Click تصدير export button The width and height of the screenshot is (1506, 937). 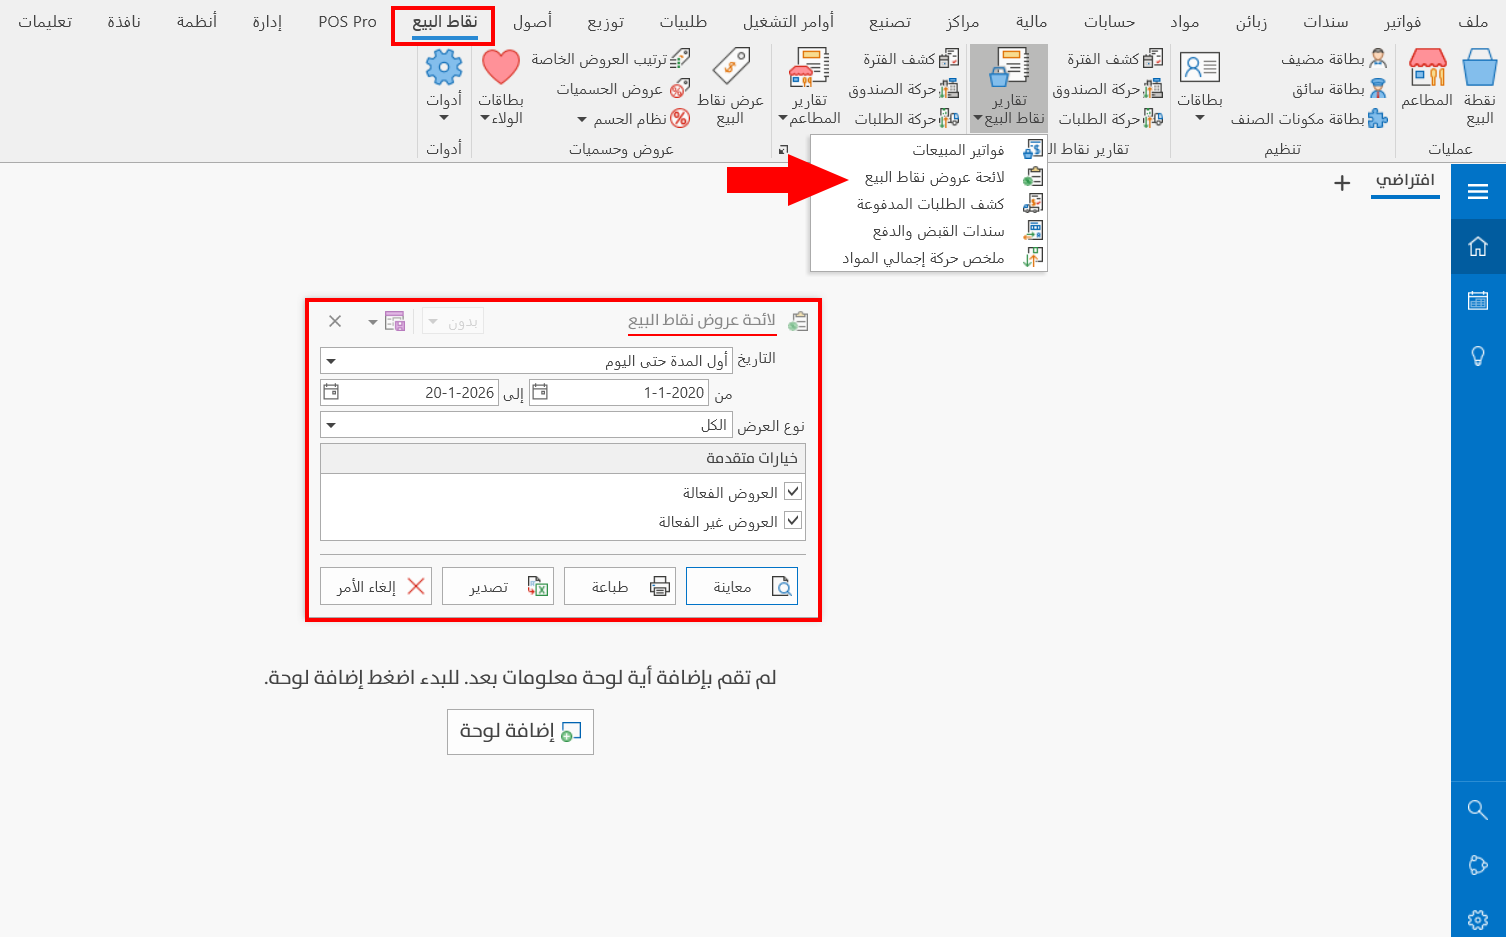(498, 586)
